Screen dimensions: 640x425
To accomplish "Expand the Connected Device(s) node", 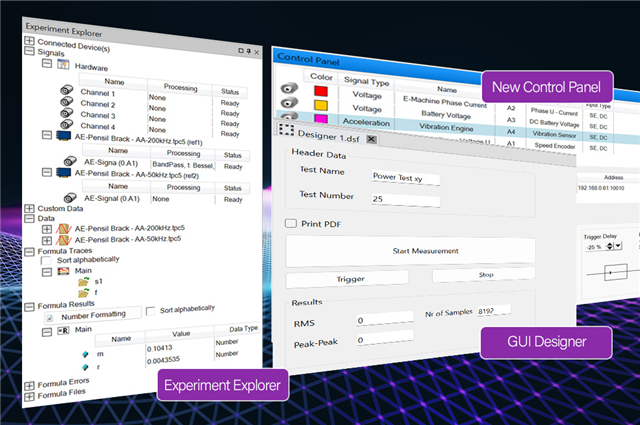I will pos(28,42).
